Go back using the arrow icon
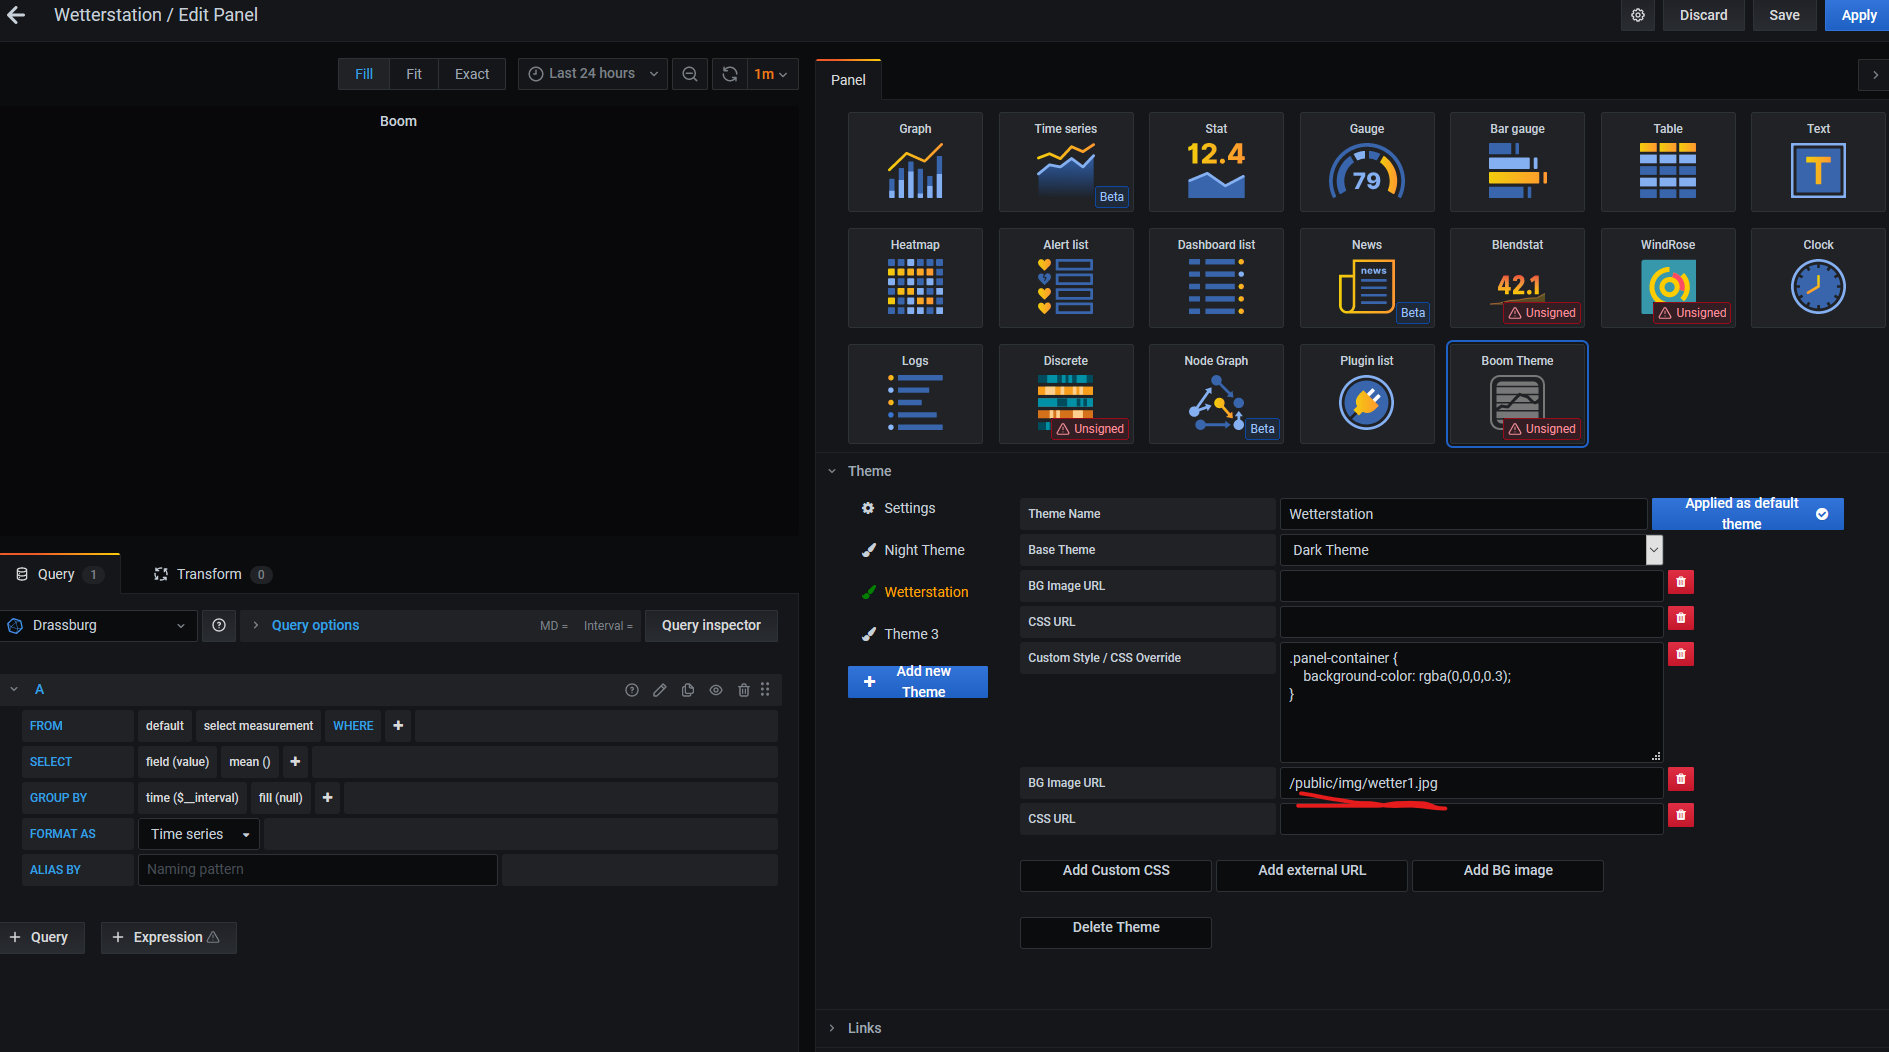 tap(16, 15)
